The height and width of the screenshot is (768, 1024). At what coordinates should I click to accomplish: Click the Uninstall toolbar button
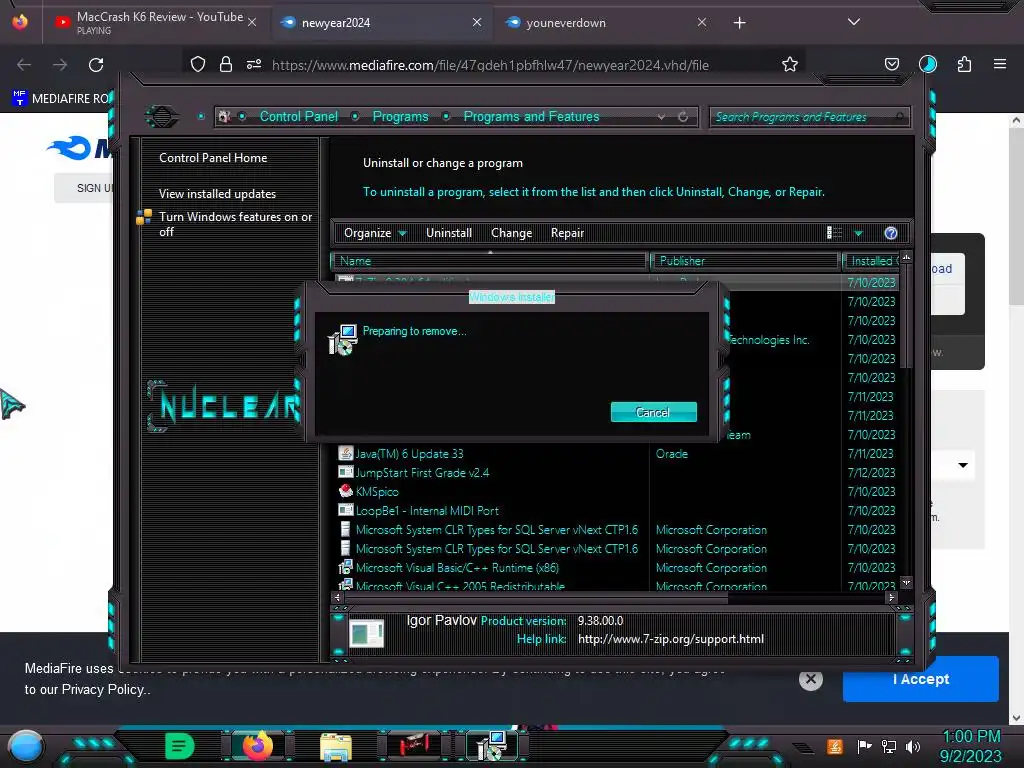pyautogui.click(x=449, y=233)
